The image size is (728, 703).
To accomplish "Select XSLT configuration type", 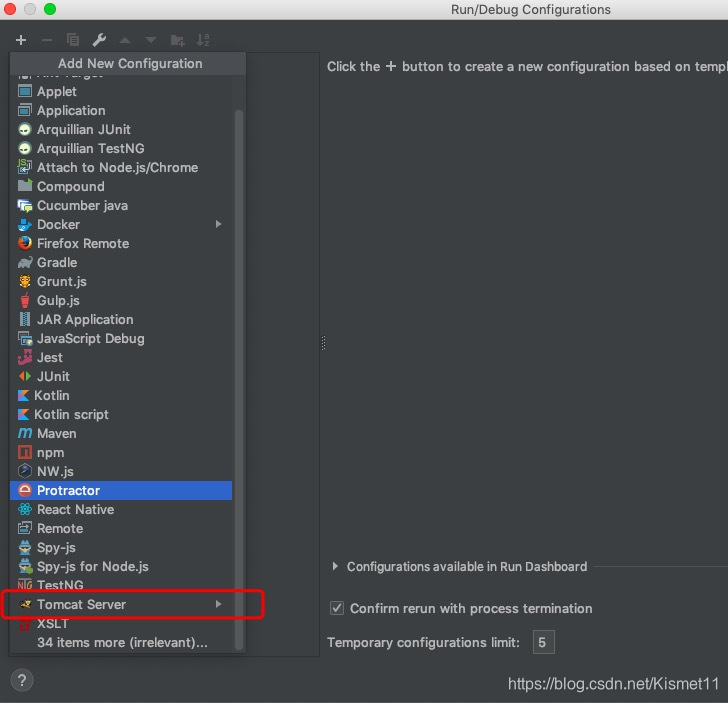I will point(121,624).
